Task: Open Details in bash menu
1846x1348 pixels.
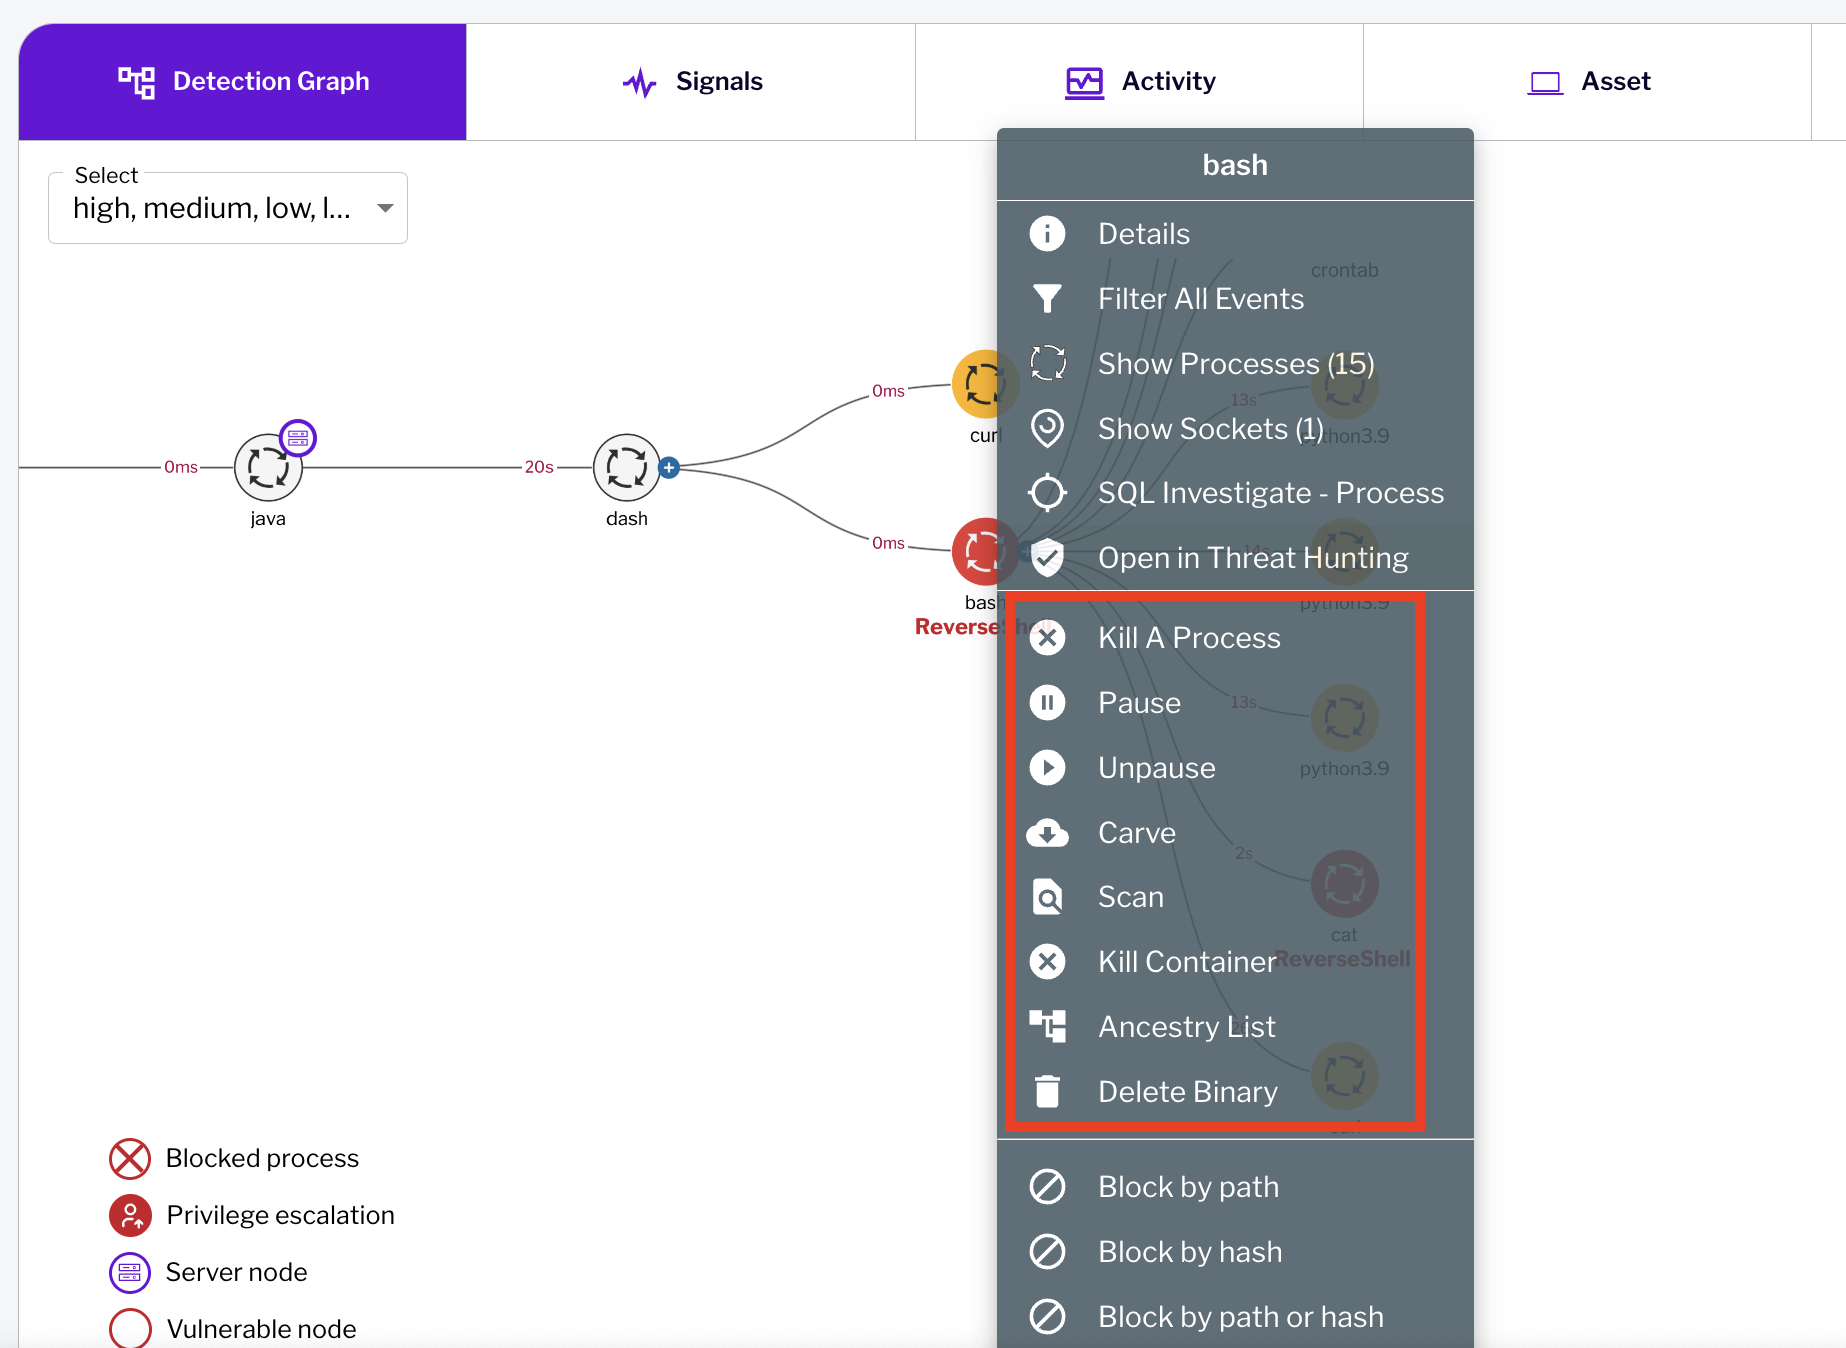Action: (x=1235, y=234)
